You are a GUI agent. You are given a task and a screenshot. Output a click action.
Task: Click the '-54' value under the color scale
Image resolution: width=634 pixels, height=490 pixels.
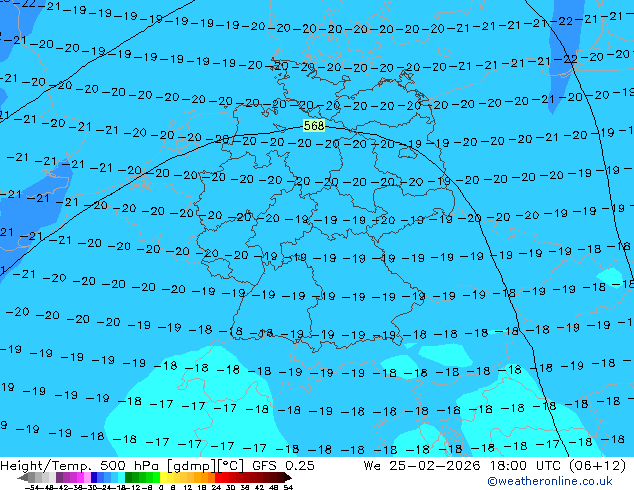click(32, 487)
